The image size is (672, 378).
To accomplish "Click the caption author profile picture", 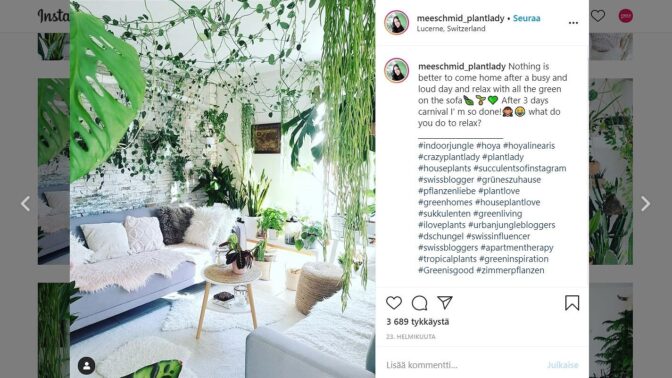I will point(396,70).
